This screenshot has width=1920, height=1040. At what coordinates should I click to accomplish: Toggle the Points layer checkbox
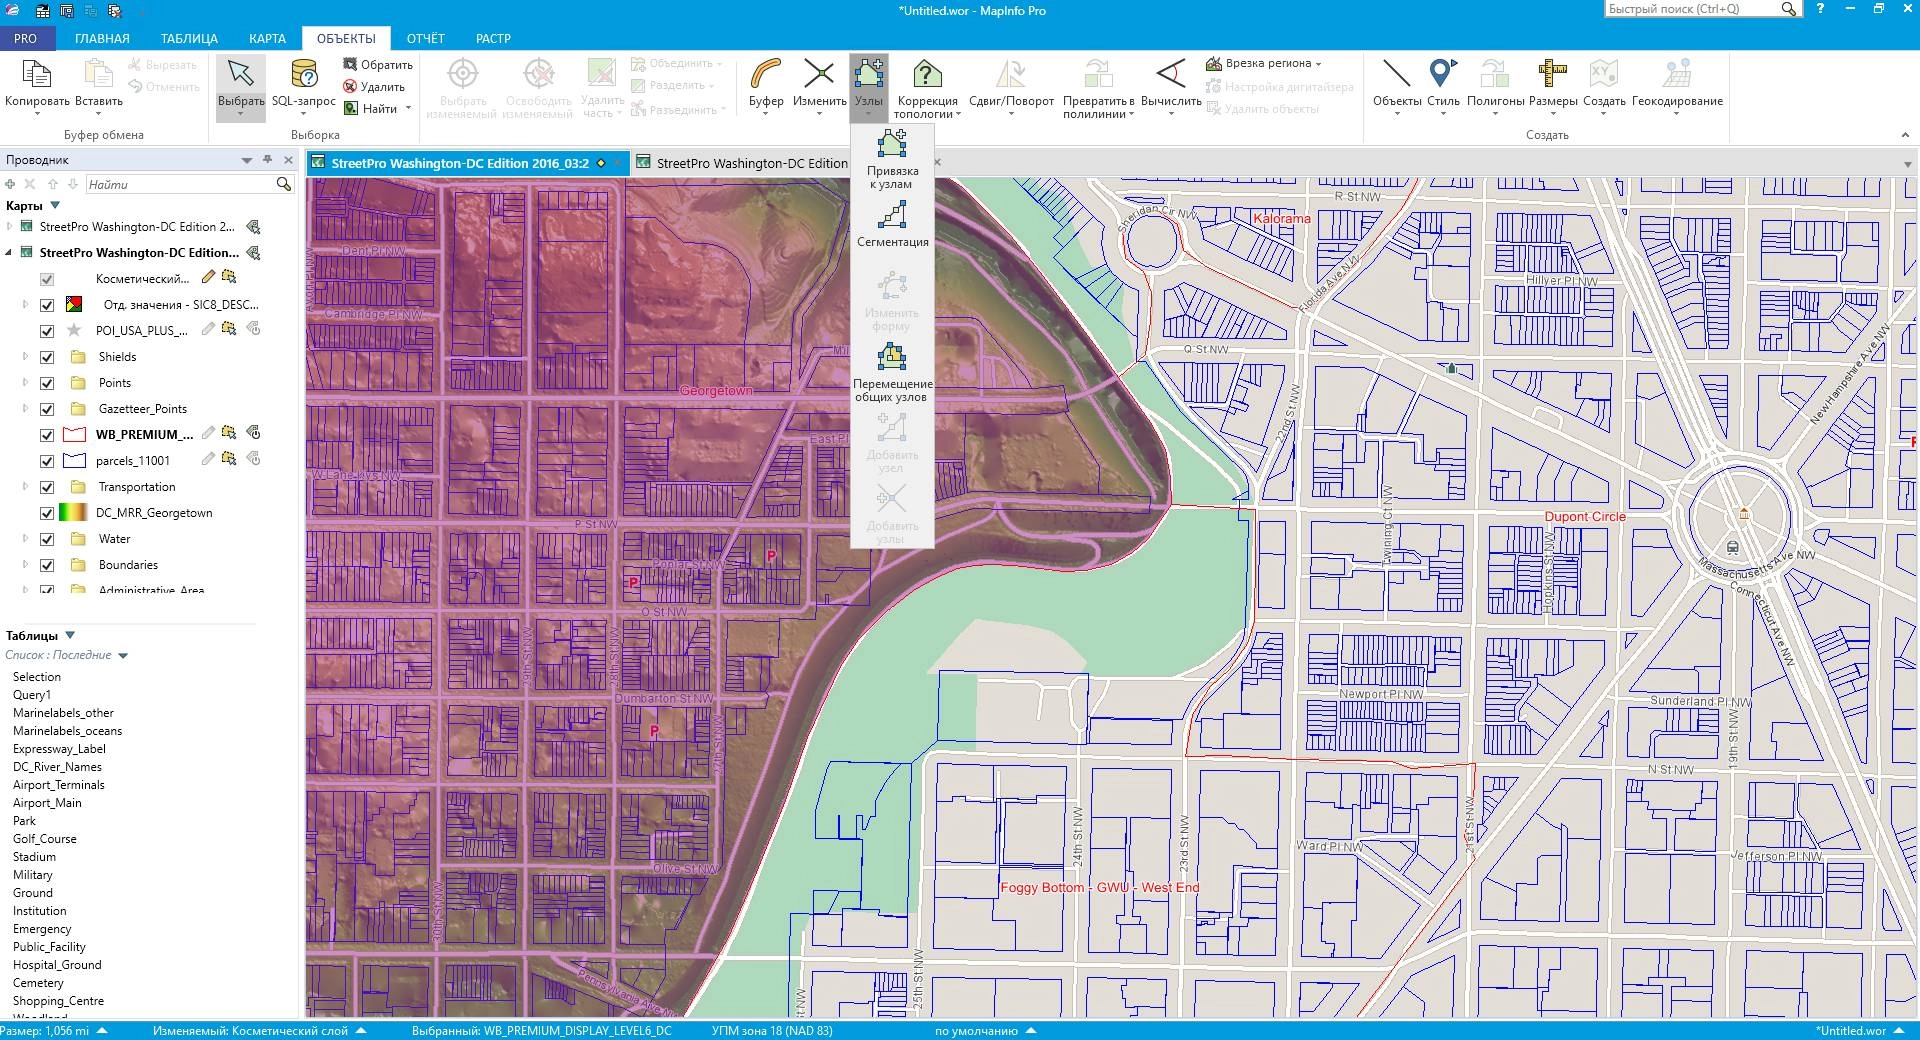[47, 383]
